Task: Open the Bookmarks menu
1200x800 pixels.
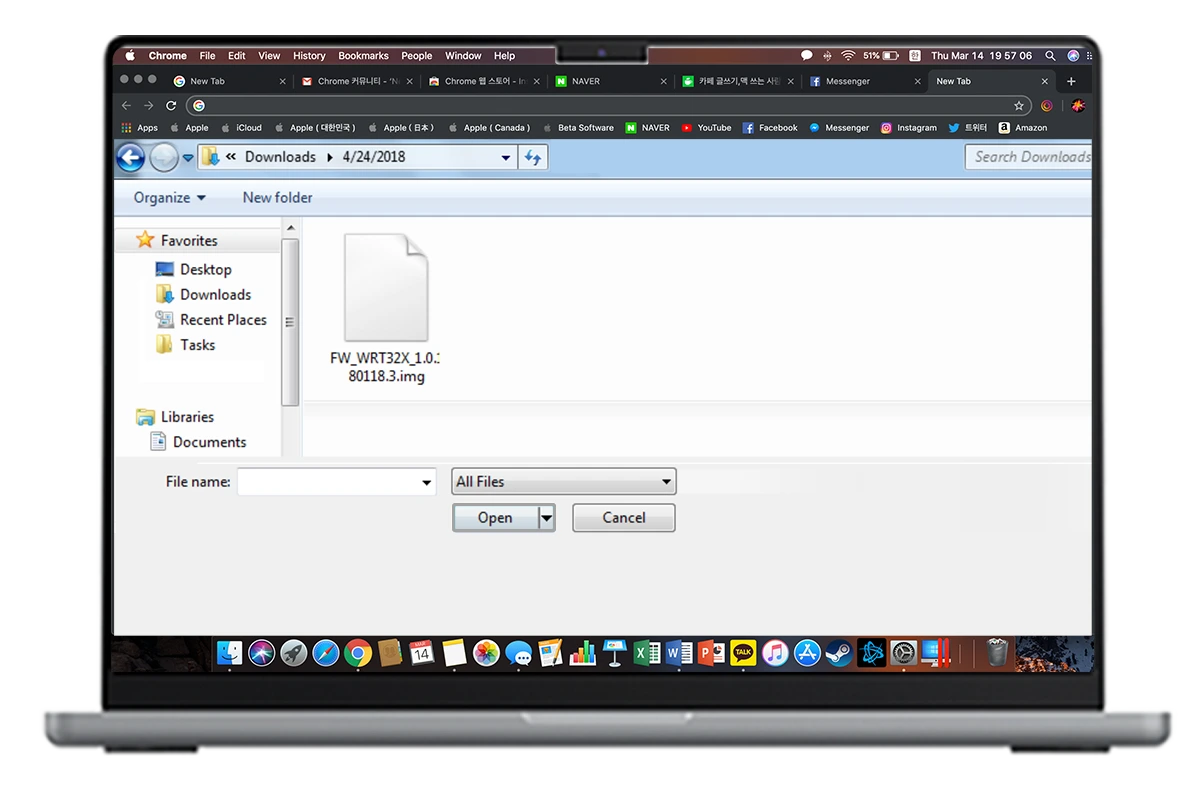Action: pyautogui.click(x=363, y=56)
